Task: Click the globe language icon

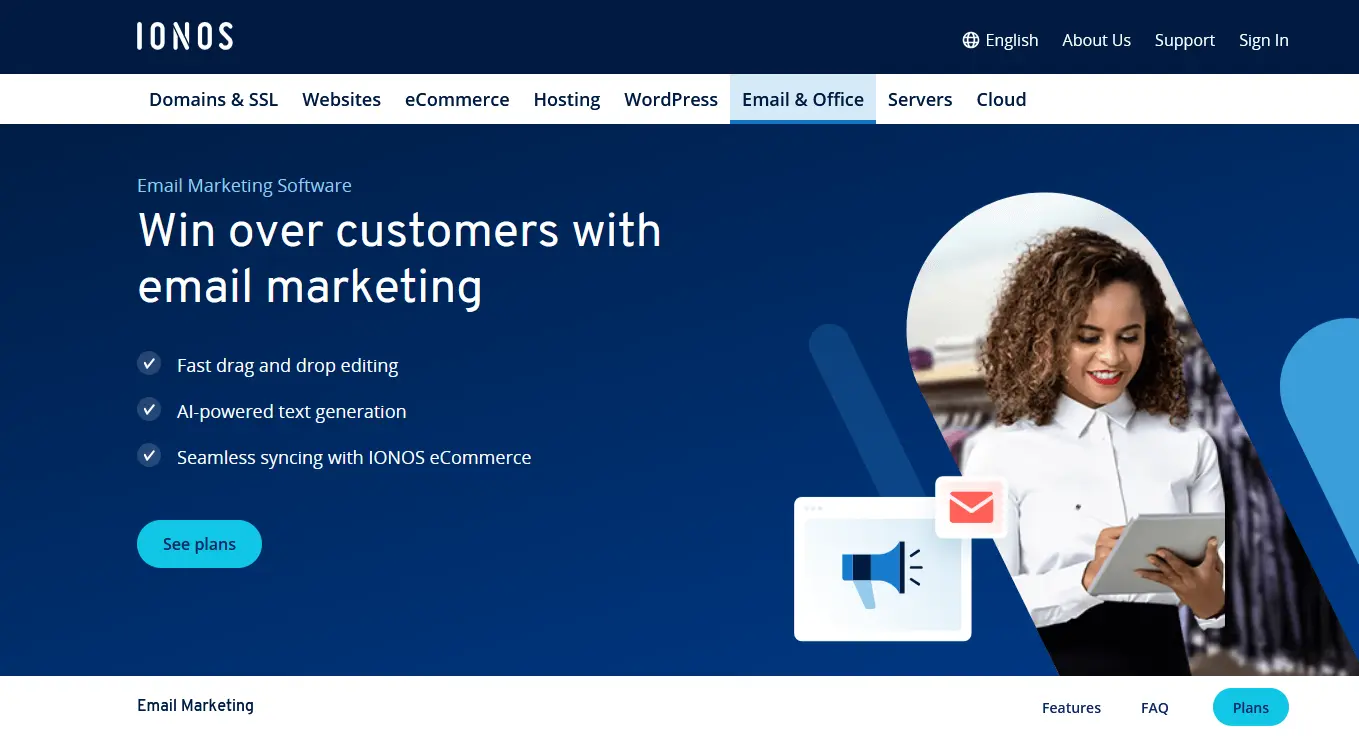Action: coord(969,40)
